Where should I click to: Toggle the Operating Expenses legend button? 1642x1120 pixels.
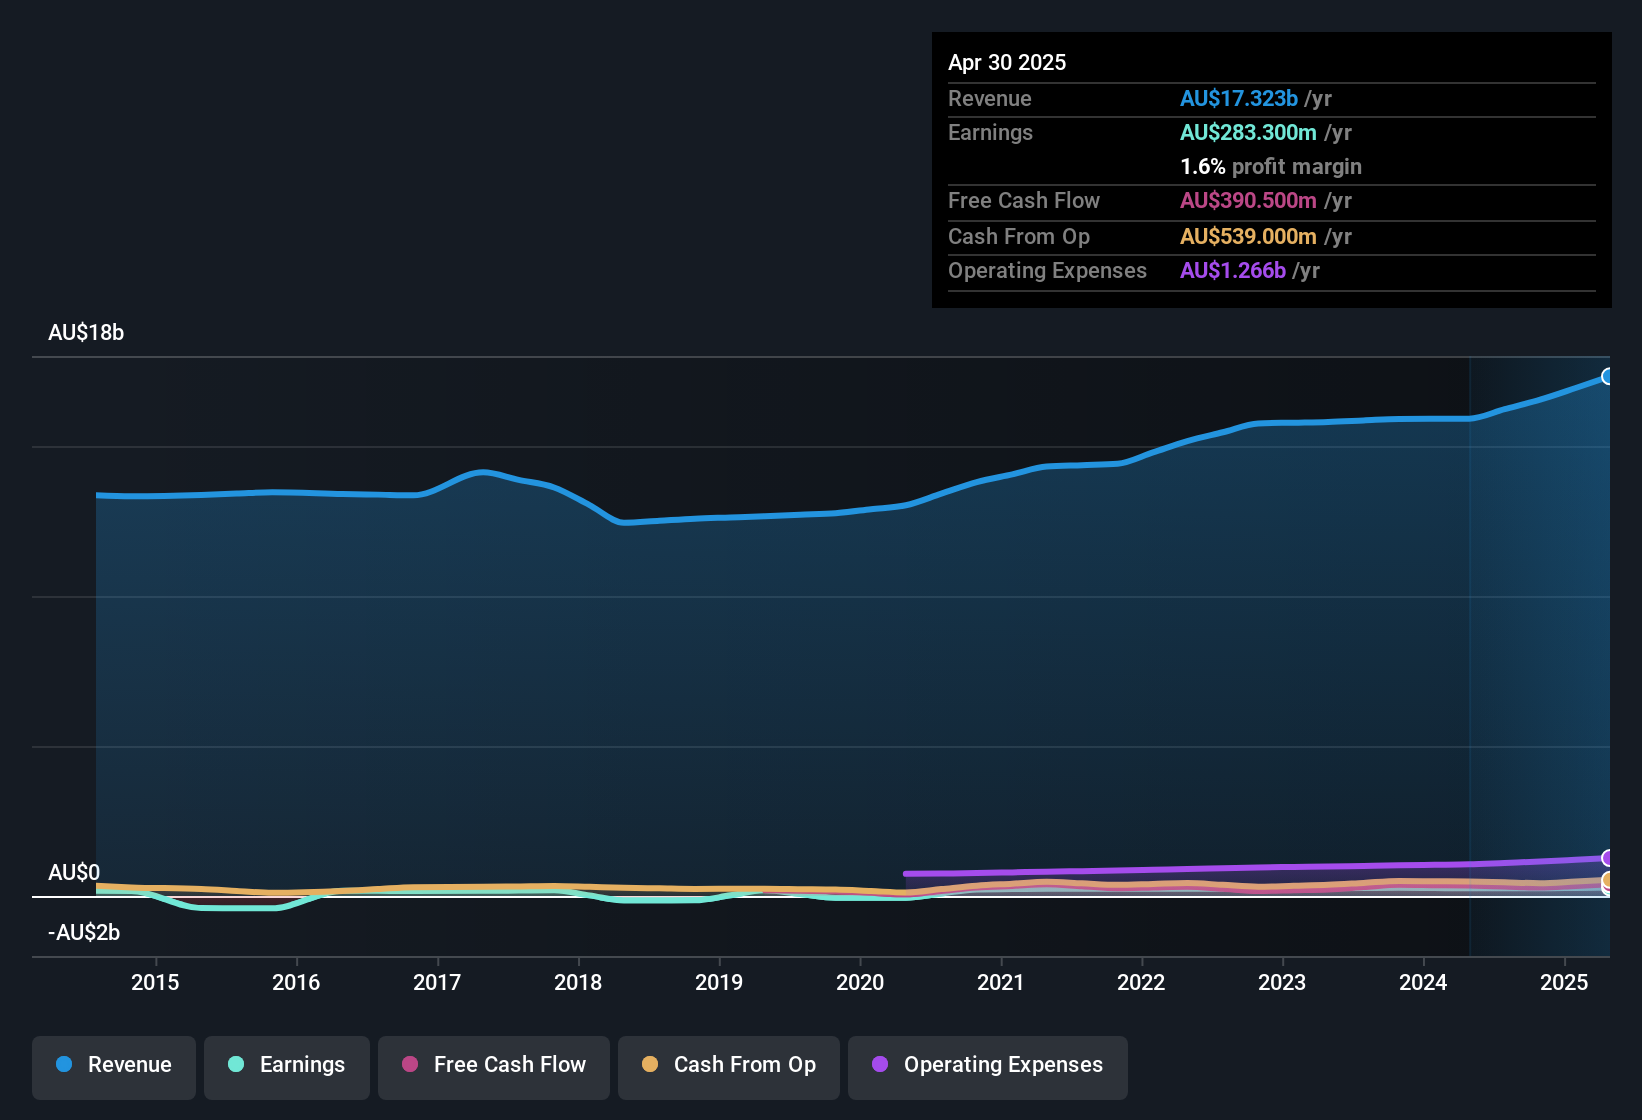[988, 1067]
